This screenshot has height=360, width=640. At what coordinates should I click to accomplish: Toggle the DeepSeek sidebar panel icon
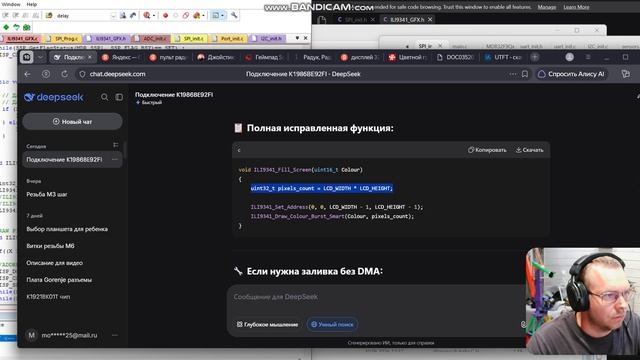pyautogui.click(x=119, y=97)
